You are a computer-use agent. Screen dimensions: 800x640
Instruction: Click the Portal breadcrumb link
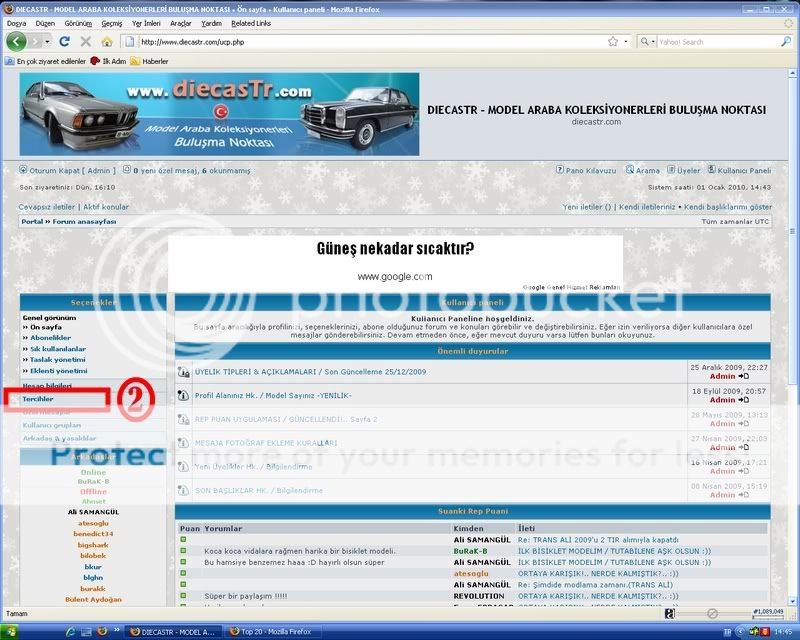click(x=32, y=221)
